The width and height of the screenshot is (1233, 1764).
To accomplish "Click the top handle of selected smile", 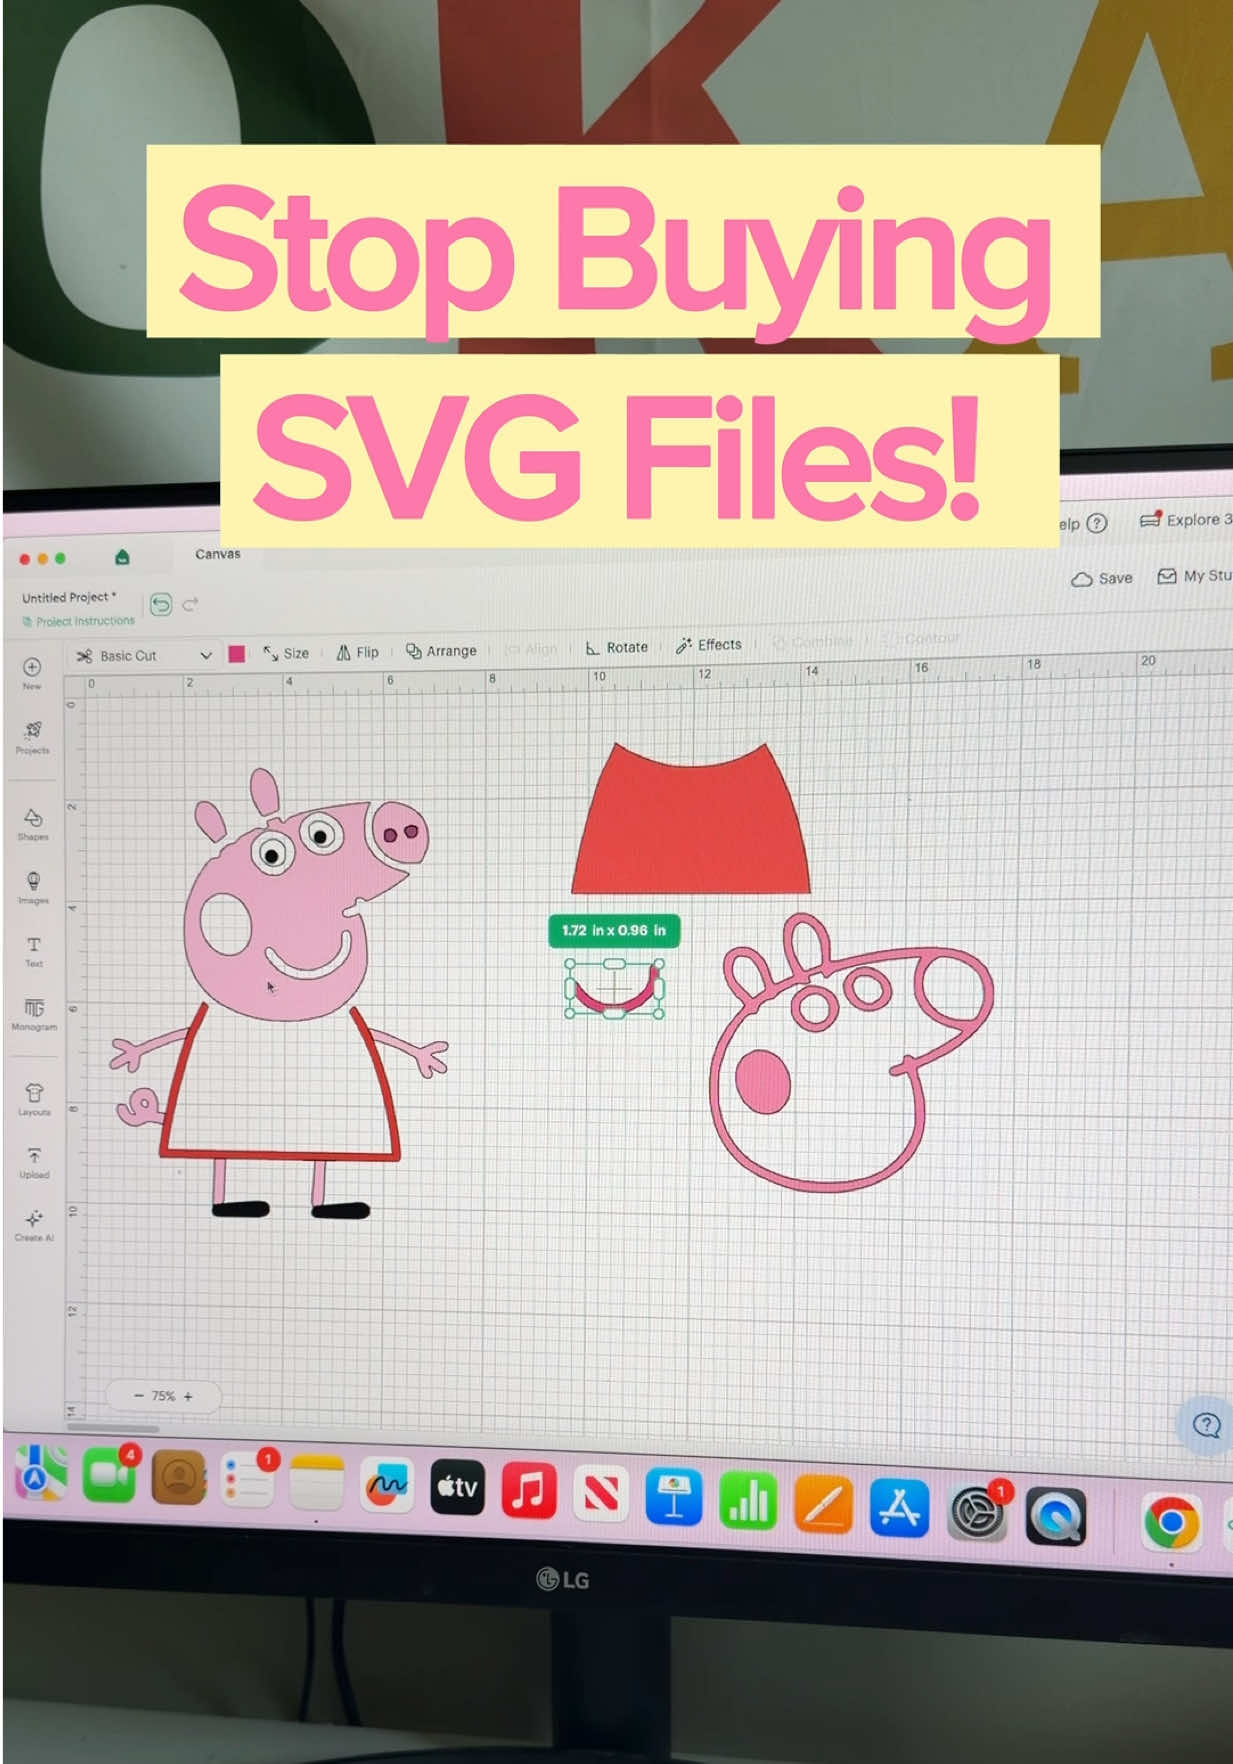I will [615, 964].
